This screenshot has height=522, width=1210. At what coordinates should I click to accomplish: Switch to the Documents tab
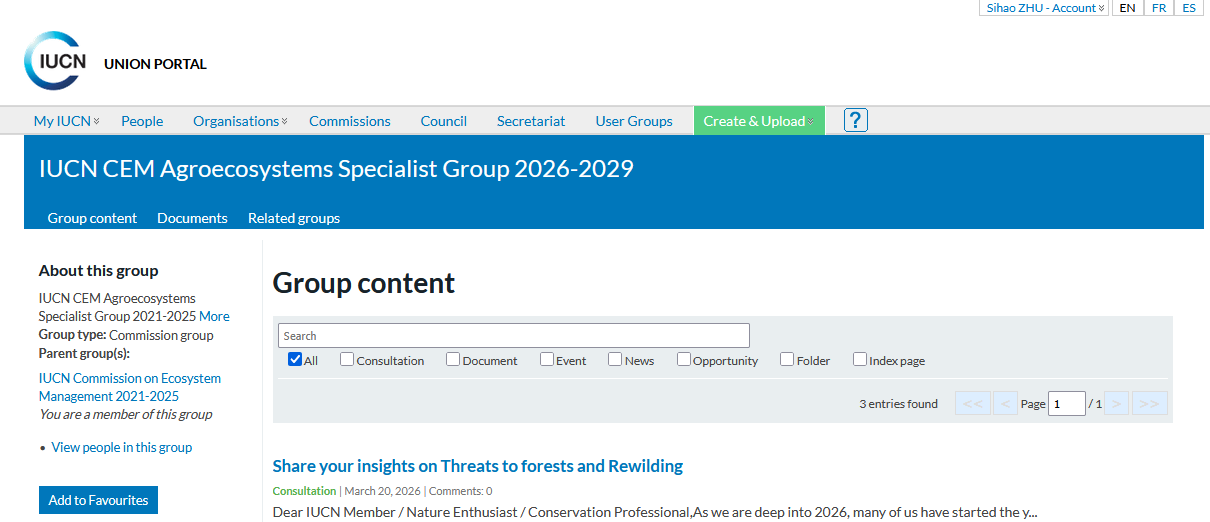point(192,218)
